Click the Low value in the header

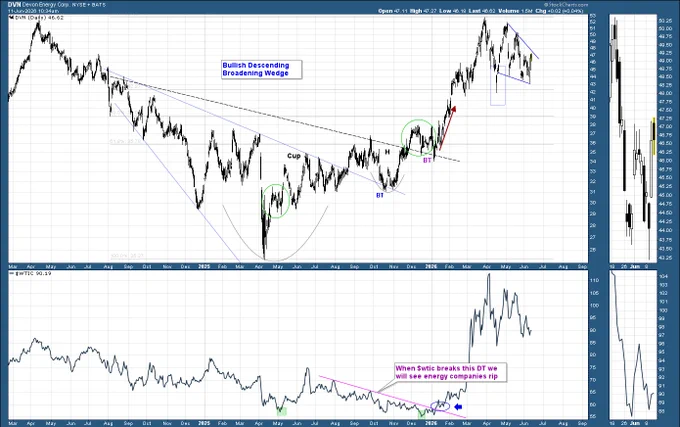453,11
